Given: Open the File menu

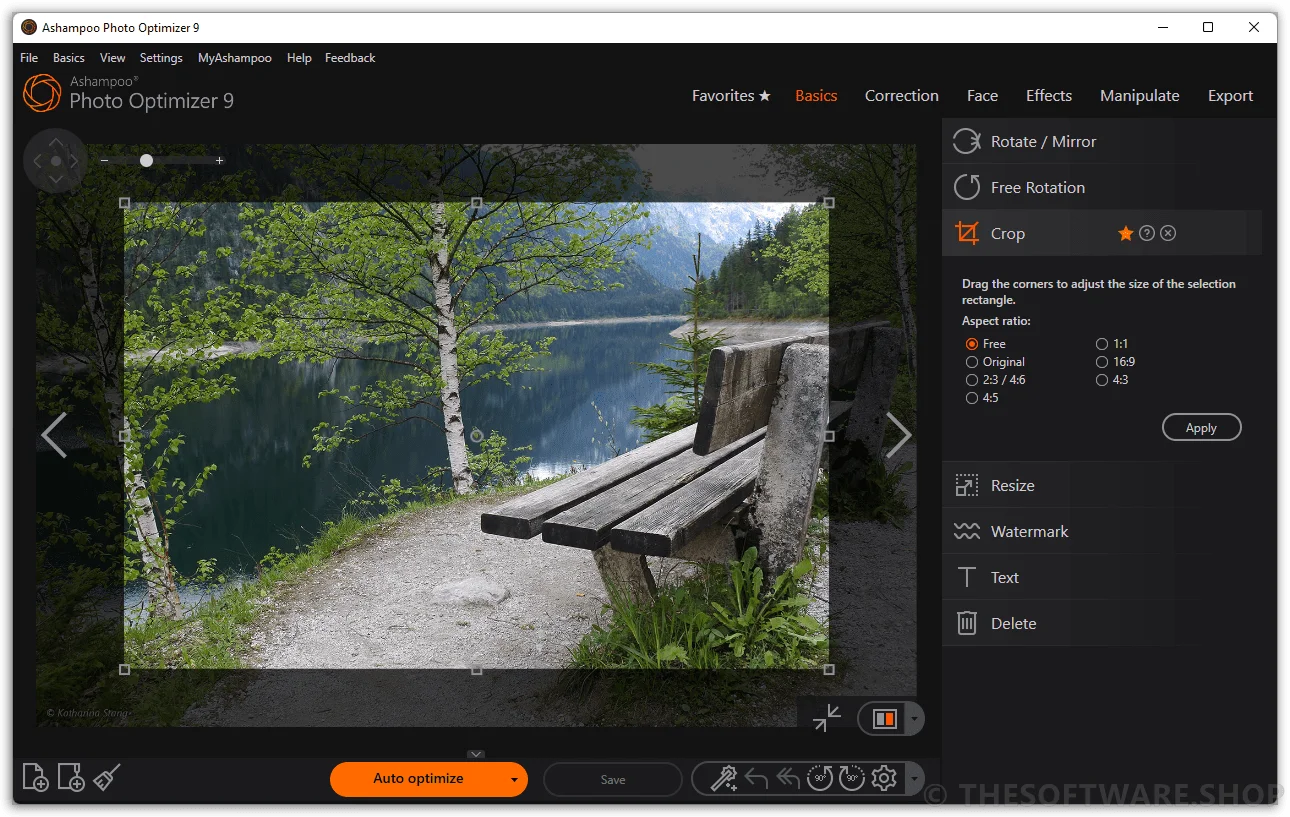Looking at the screenshot, I should tap(29, 58).
